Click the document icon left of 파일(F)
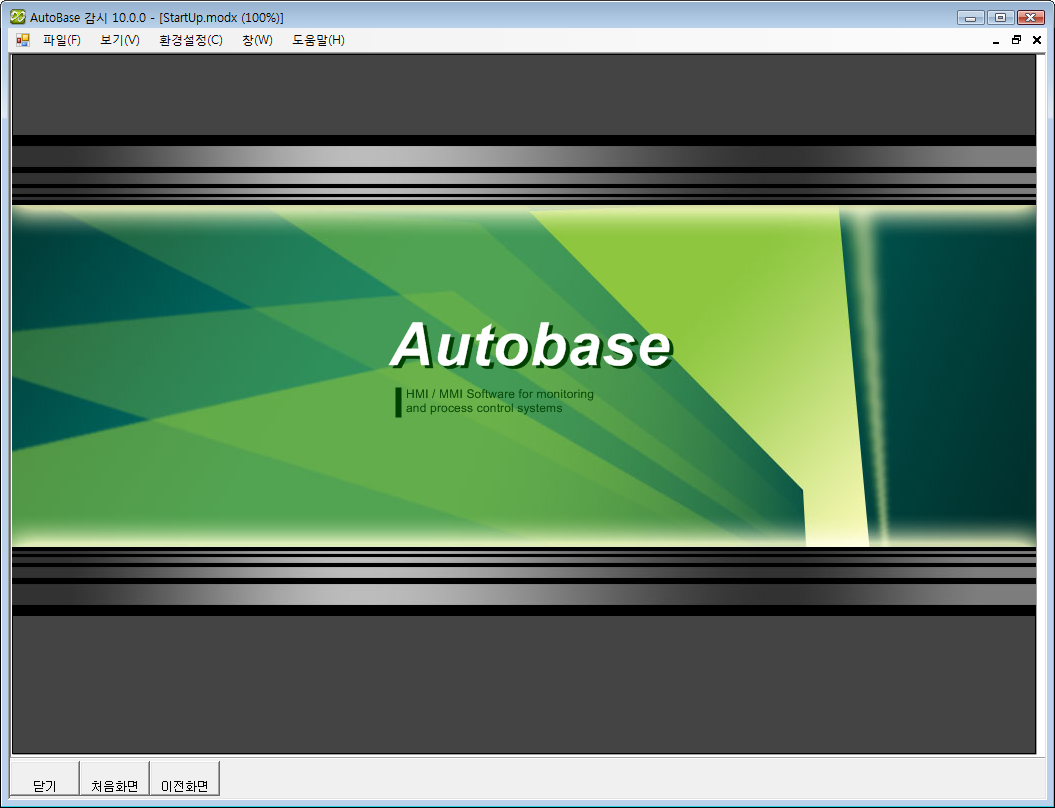Image resolution: width=1055 pixels, height=808 pixels. click(23, 40)
